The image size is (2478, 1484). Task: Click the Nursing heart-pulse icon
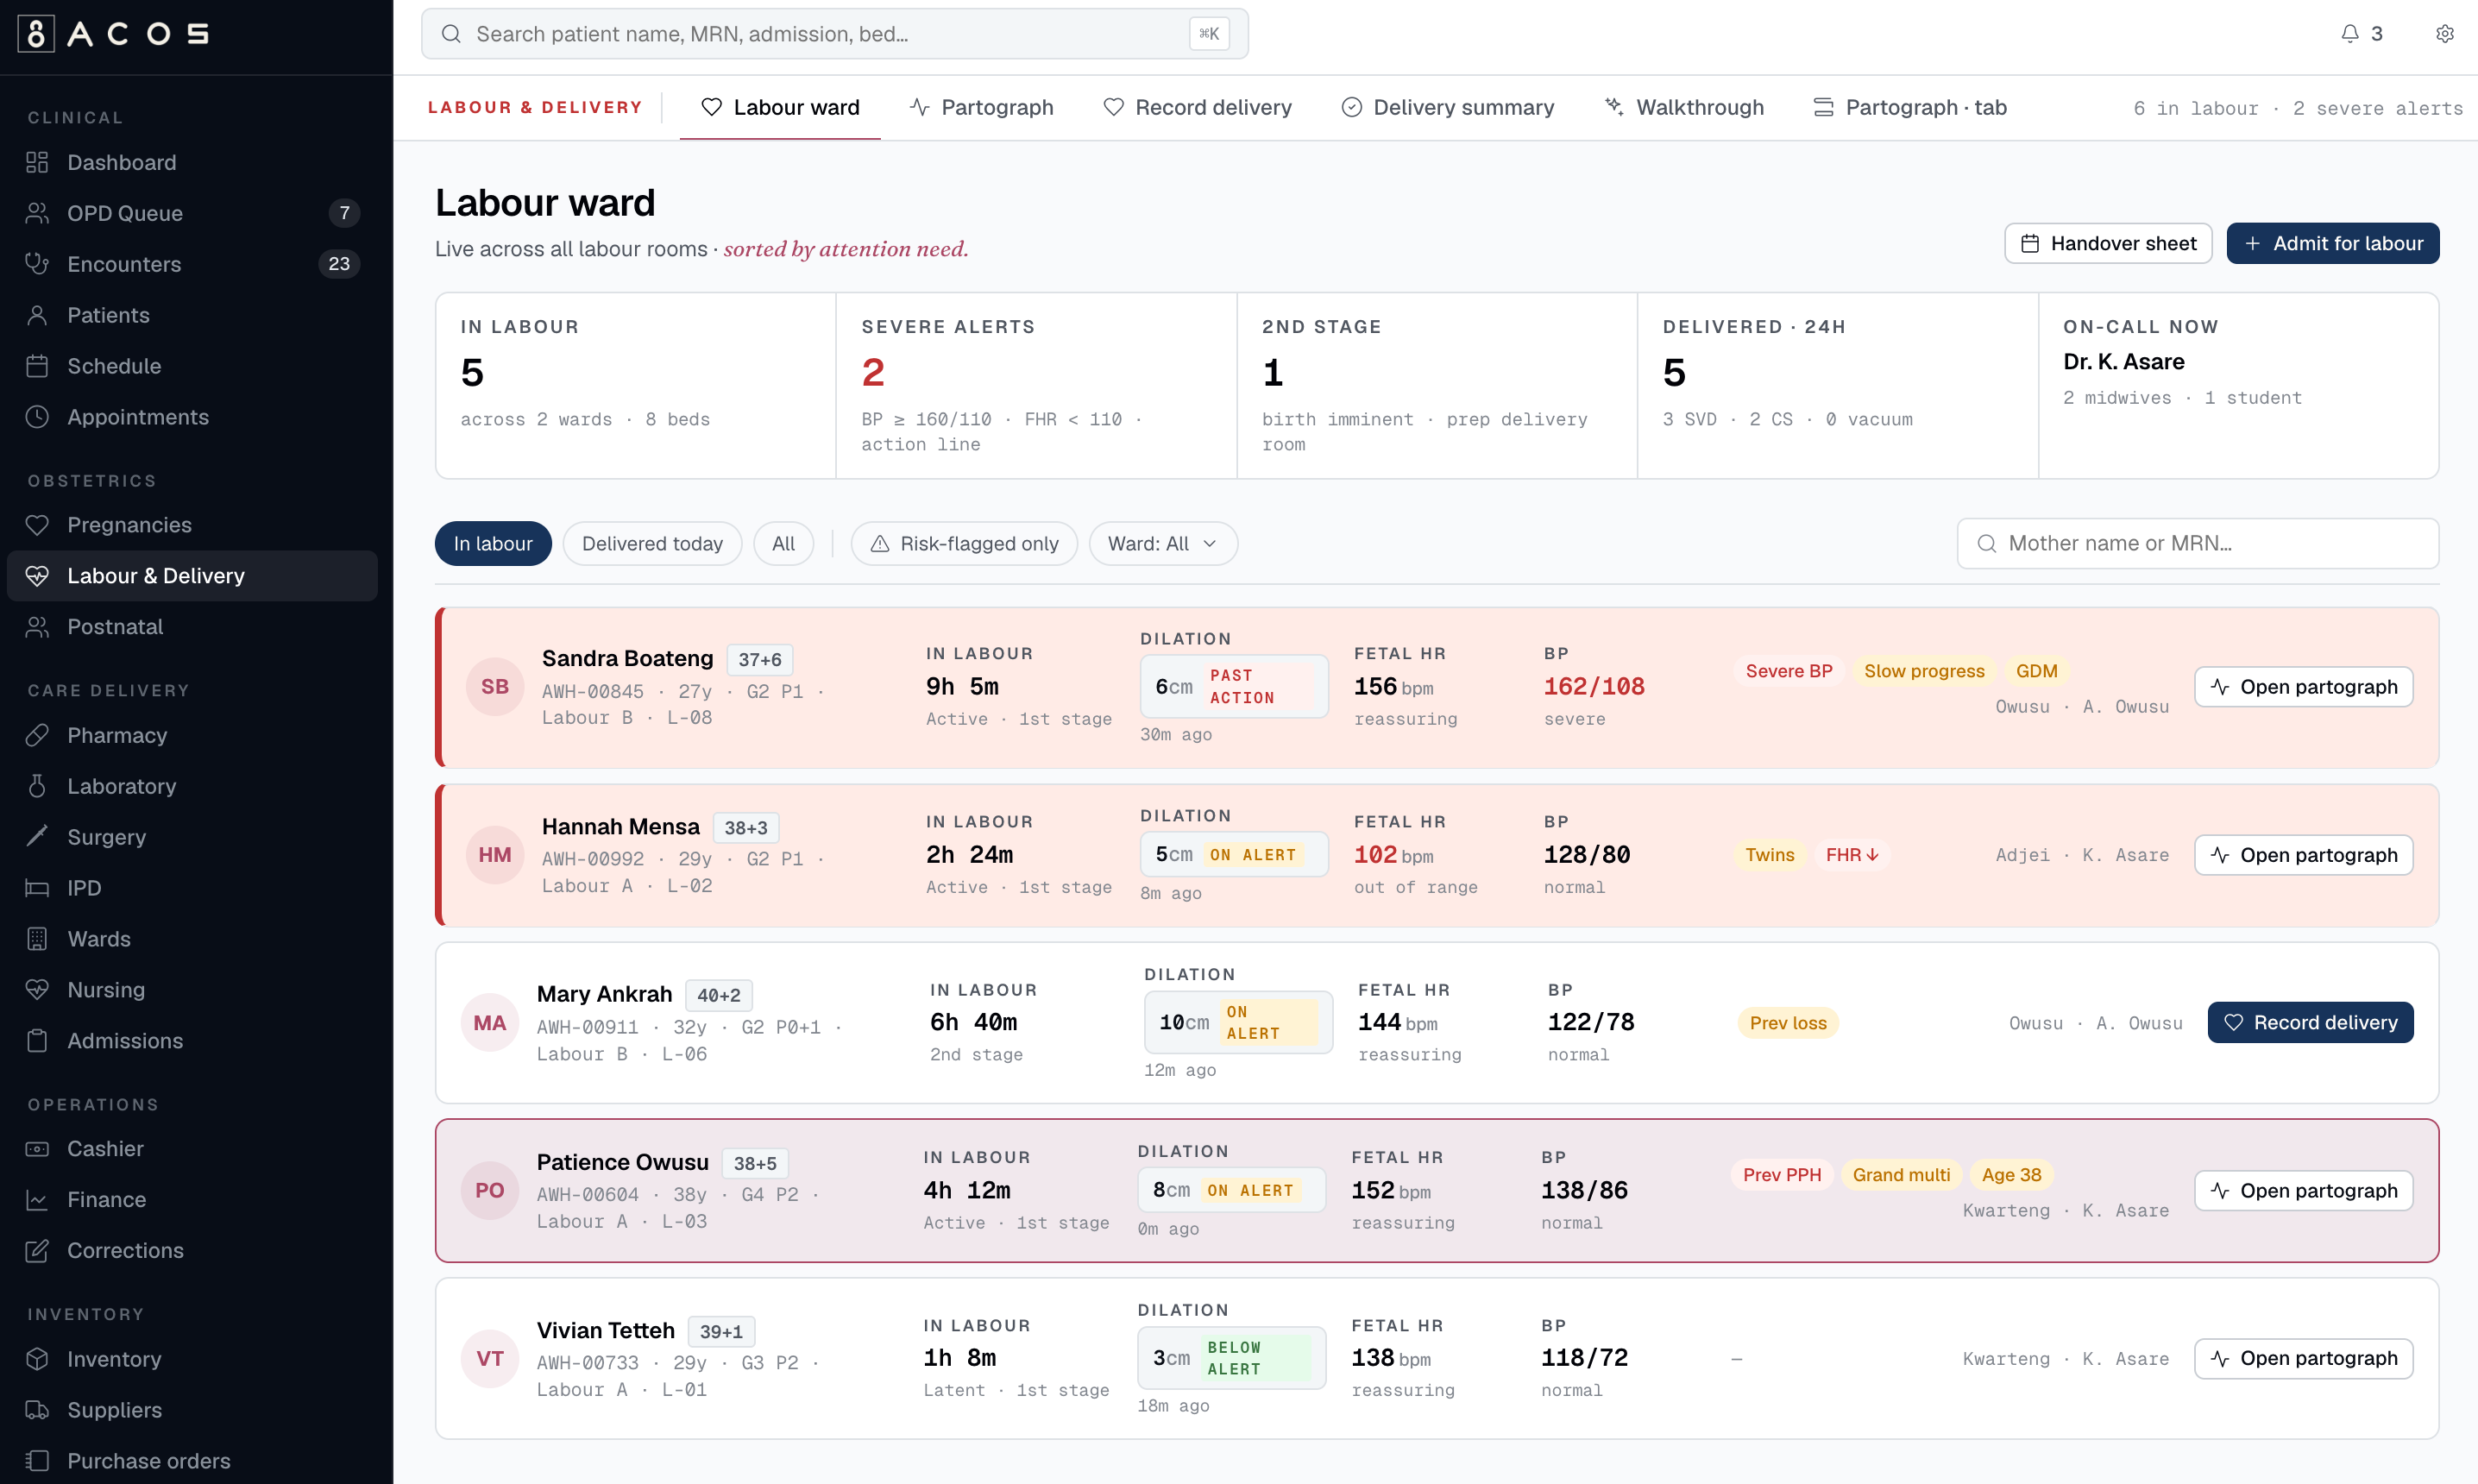click(x=37, y=989)
